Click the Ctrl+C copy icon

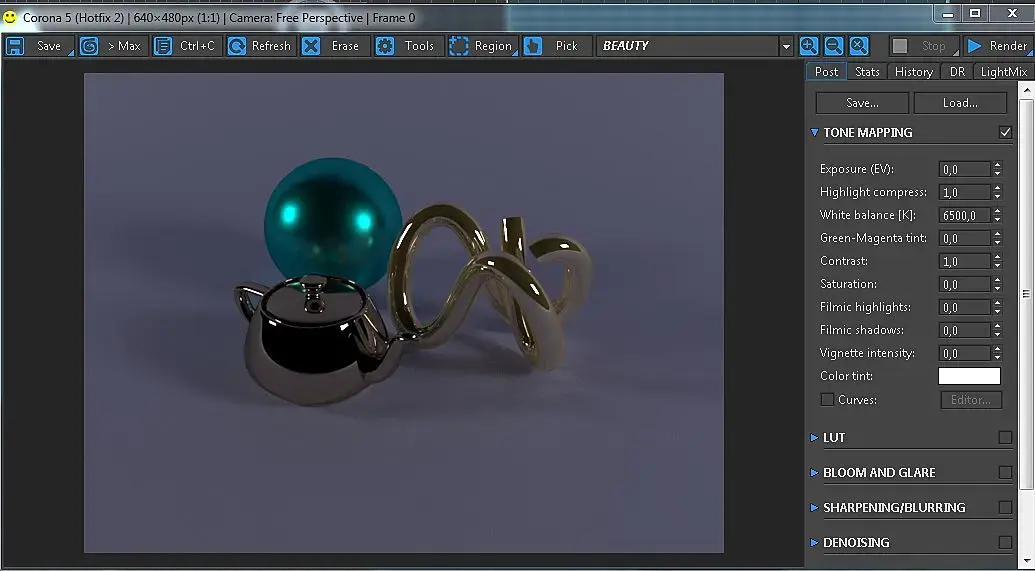coord(163,46)
